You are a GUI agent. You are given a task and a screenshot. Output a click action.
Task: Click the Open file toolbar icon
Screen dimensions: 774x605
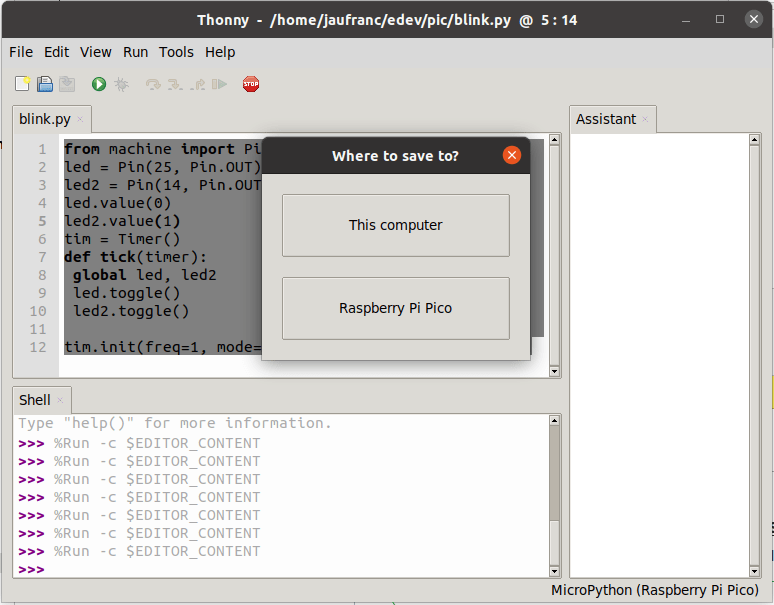pos(44,85)
